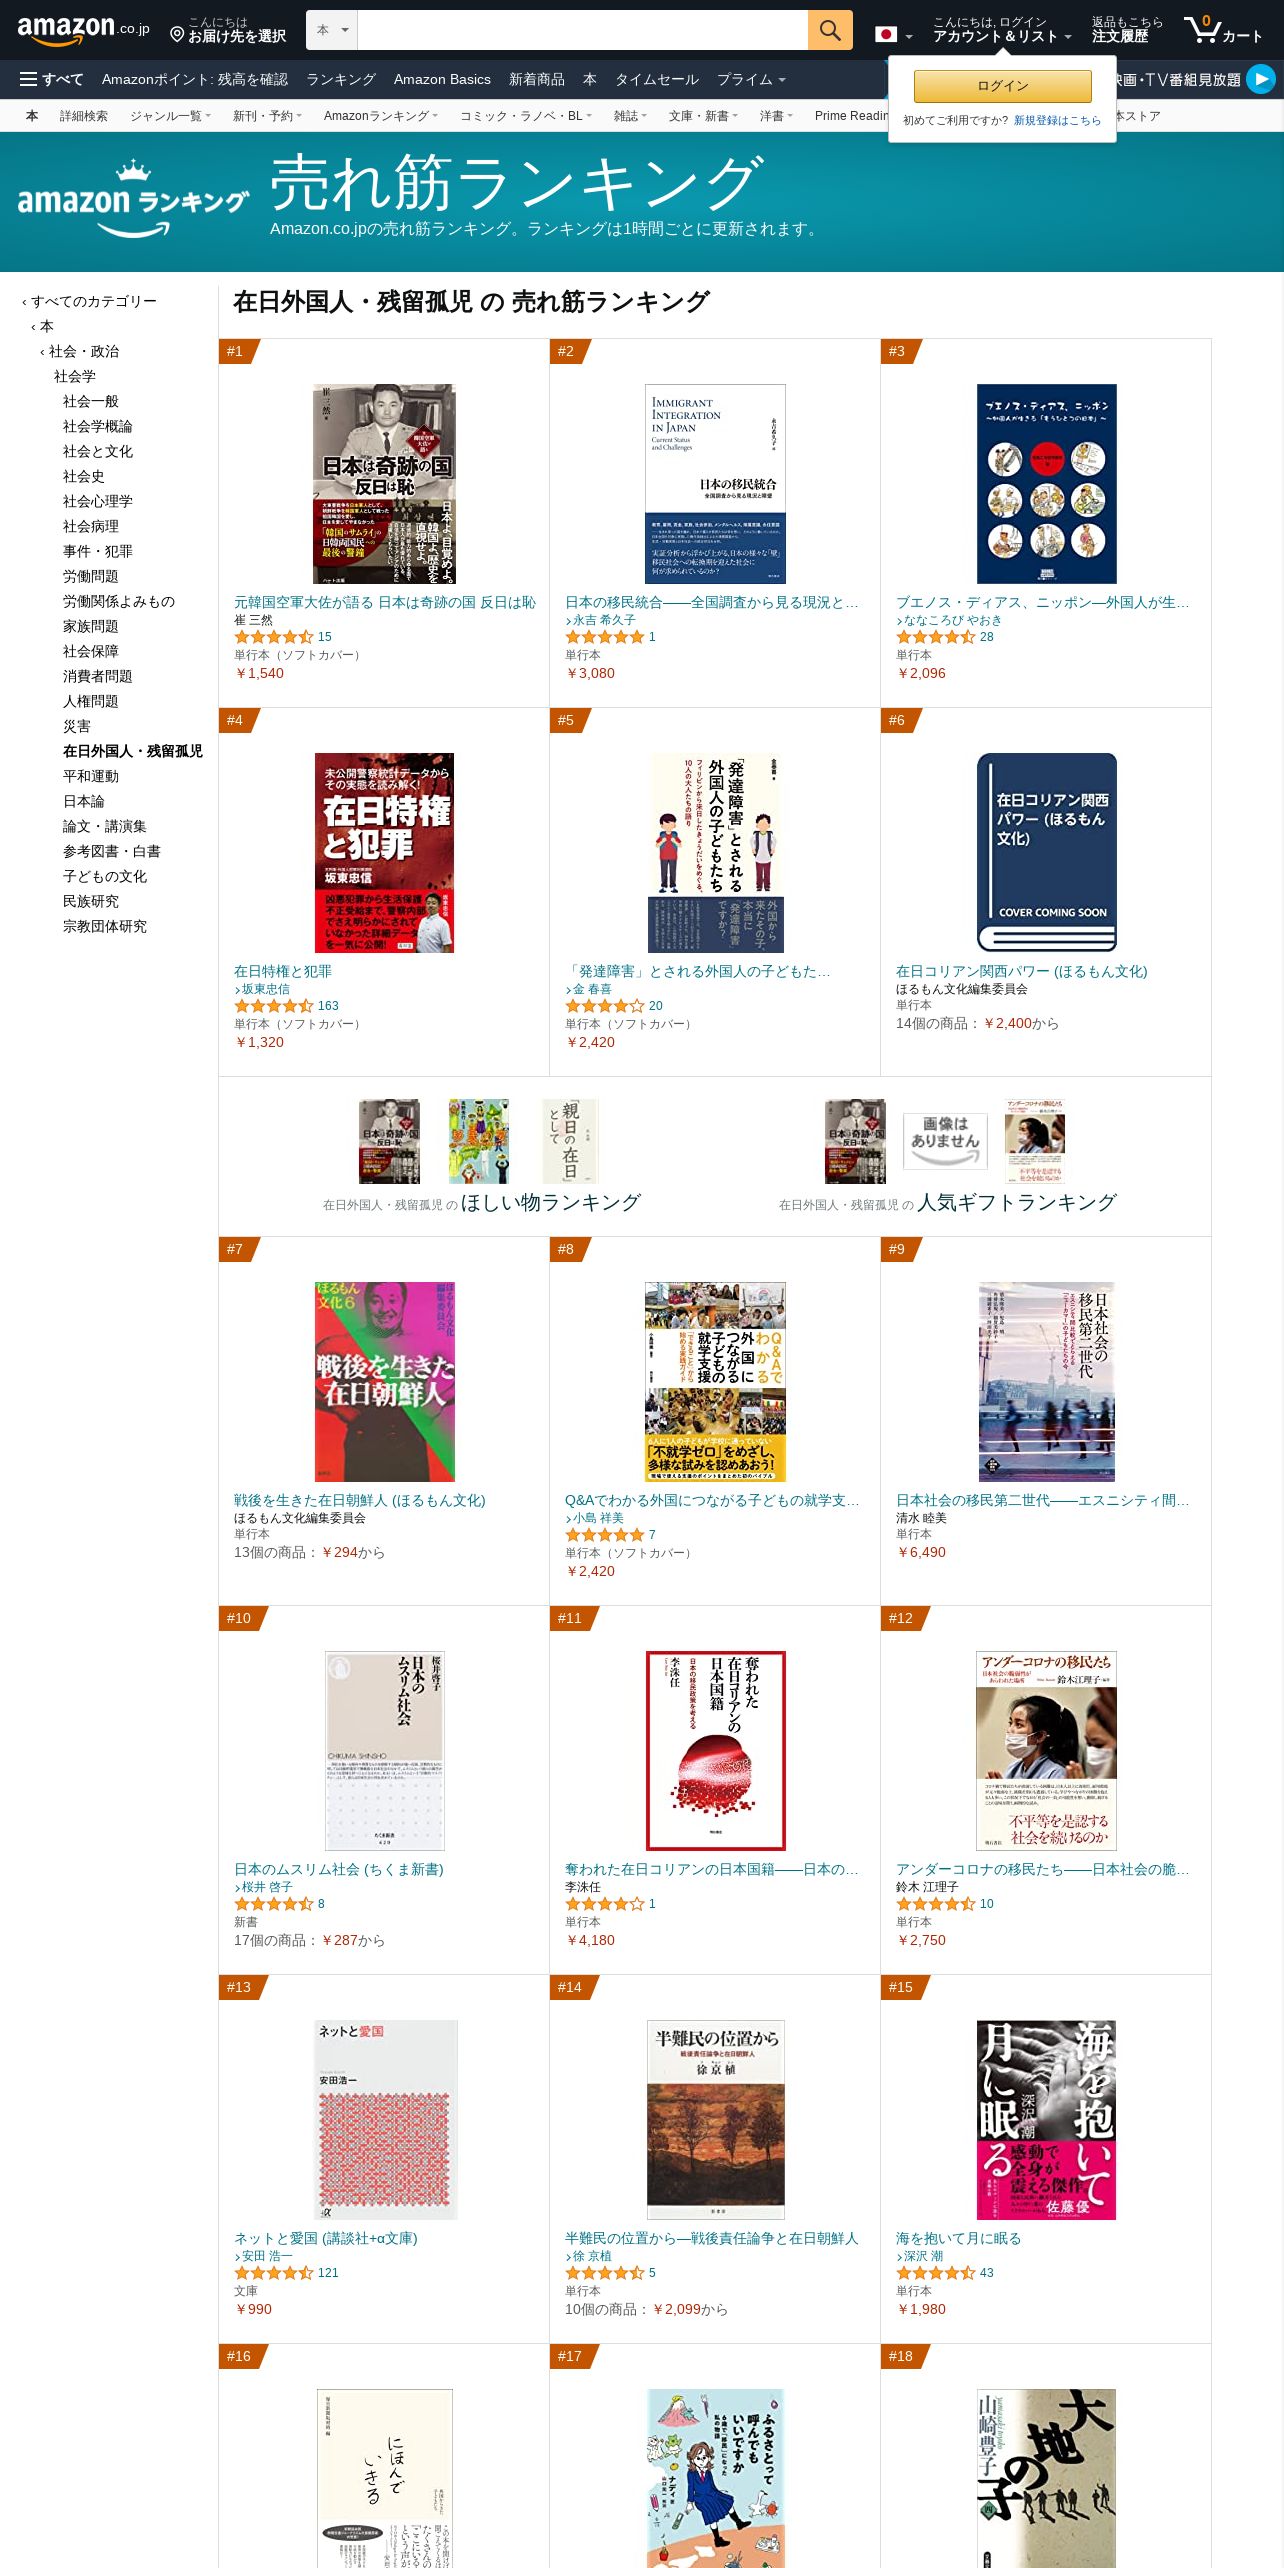Open the 本 search category dropdown
Image resolution: width=1284 pixels, height=2568 pixels.
point(331,30)
